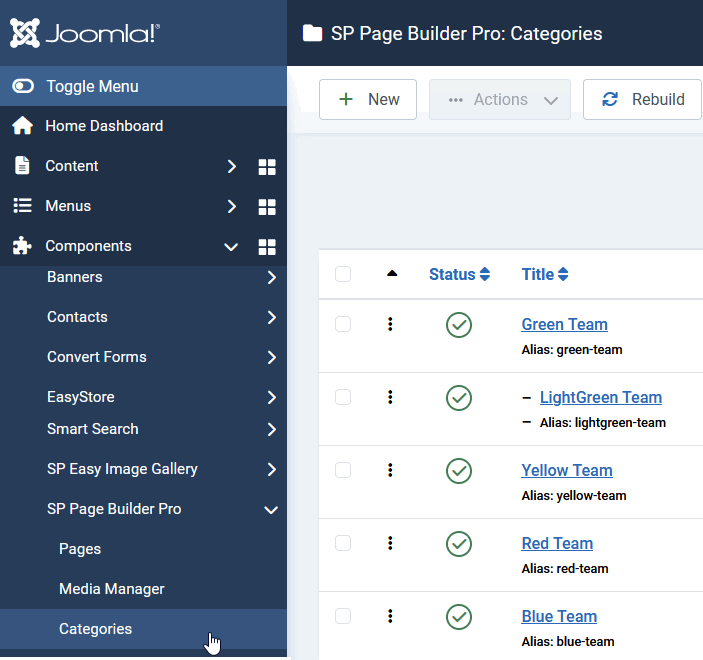Viewport: 703px width, 660px height.
Task: Click the Home Dashboard house icon
Action: (x=22, y=126)
